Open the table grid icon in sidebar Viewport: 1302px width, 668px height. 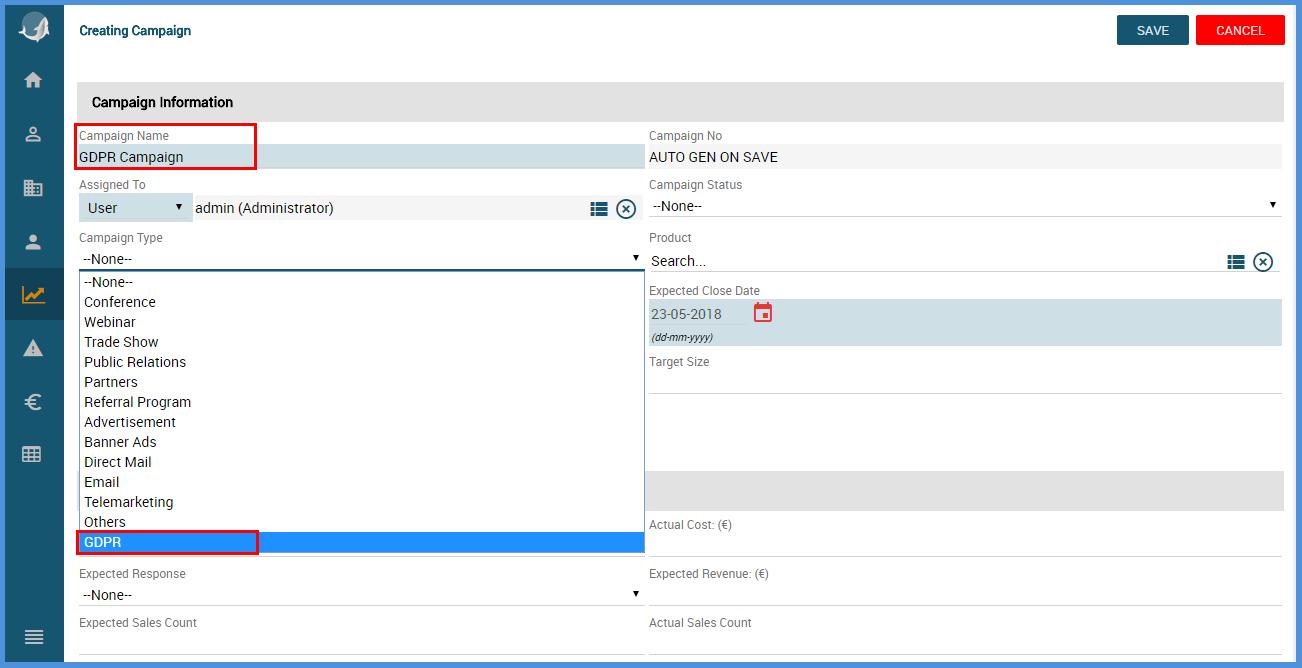point(32,454)
